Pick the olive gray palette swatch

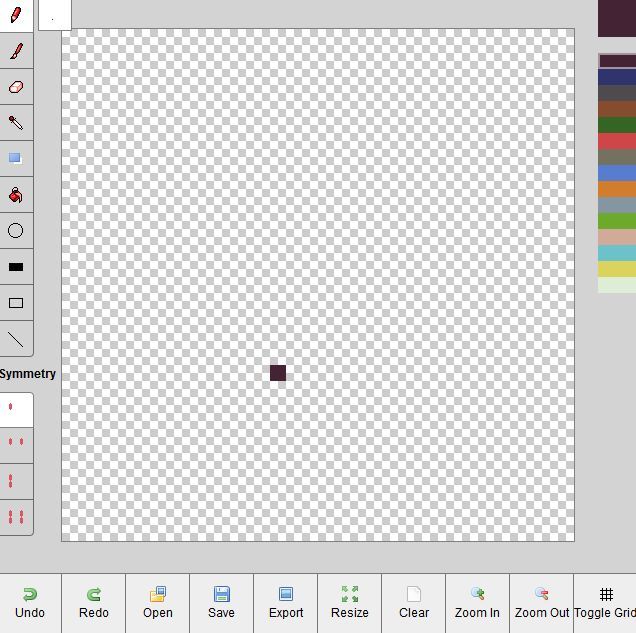(x=617, y=157)
